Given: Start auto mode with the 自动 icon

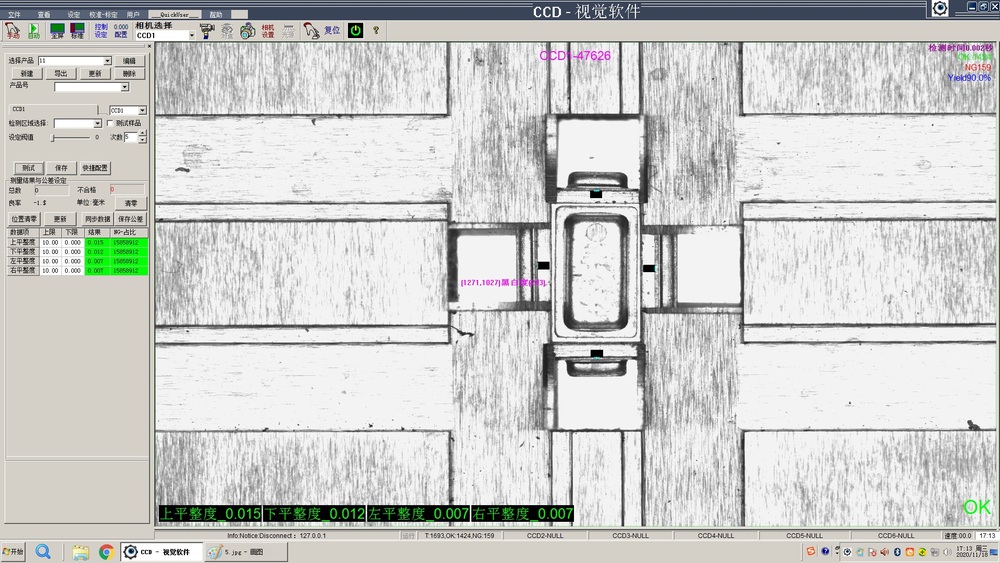Looking at the screenshot, I should point(33,31).
